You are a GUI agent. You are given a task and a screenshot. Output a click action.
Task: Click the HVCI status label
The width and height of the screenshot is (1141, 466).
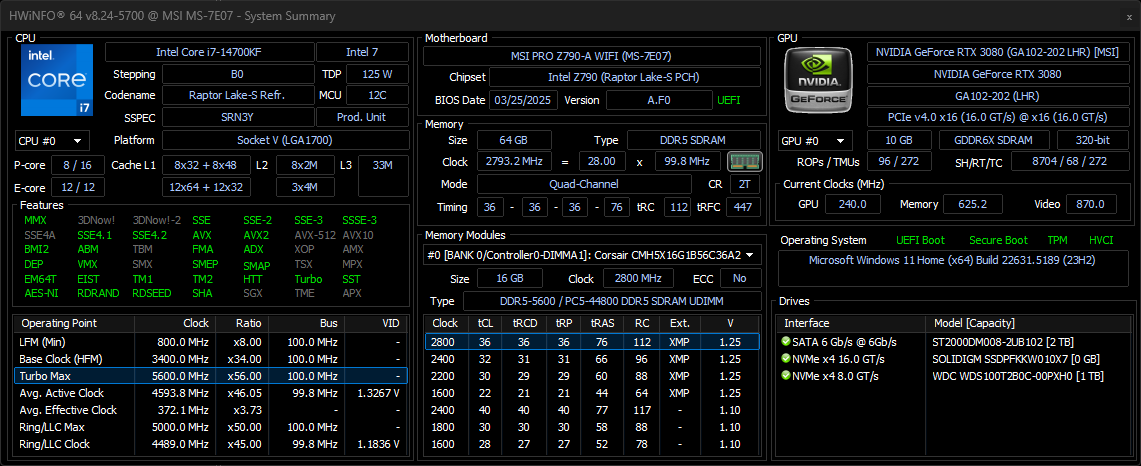coord(1100,240)
